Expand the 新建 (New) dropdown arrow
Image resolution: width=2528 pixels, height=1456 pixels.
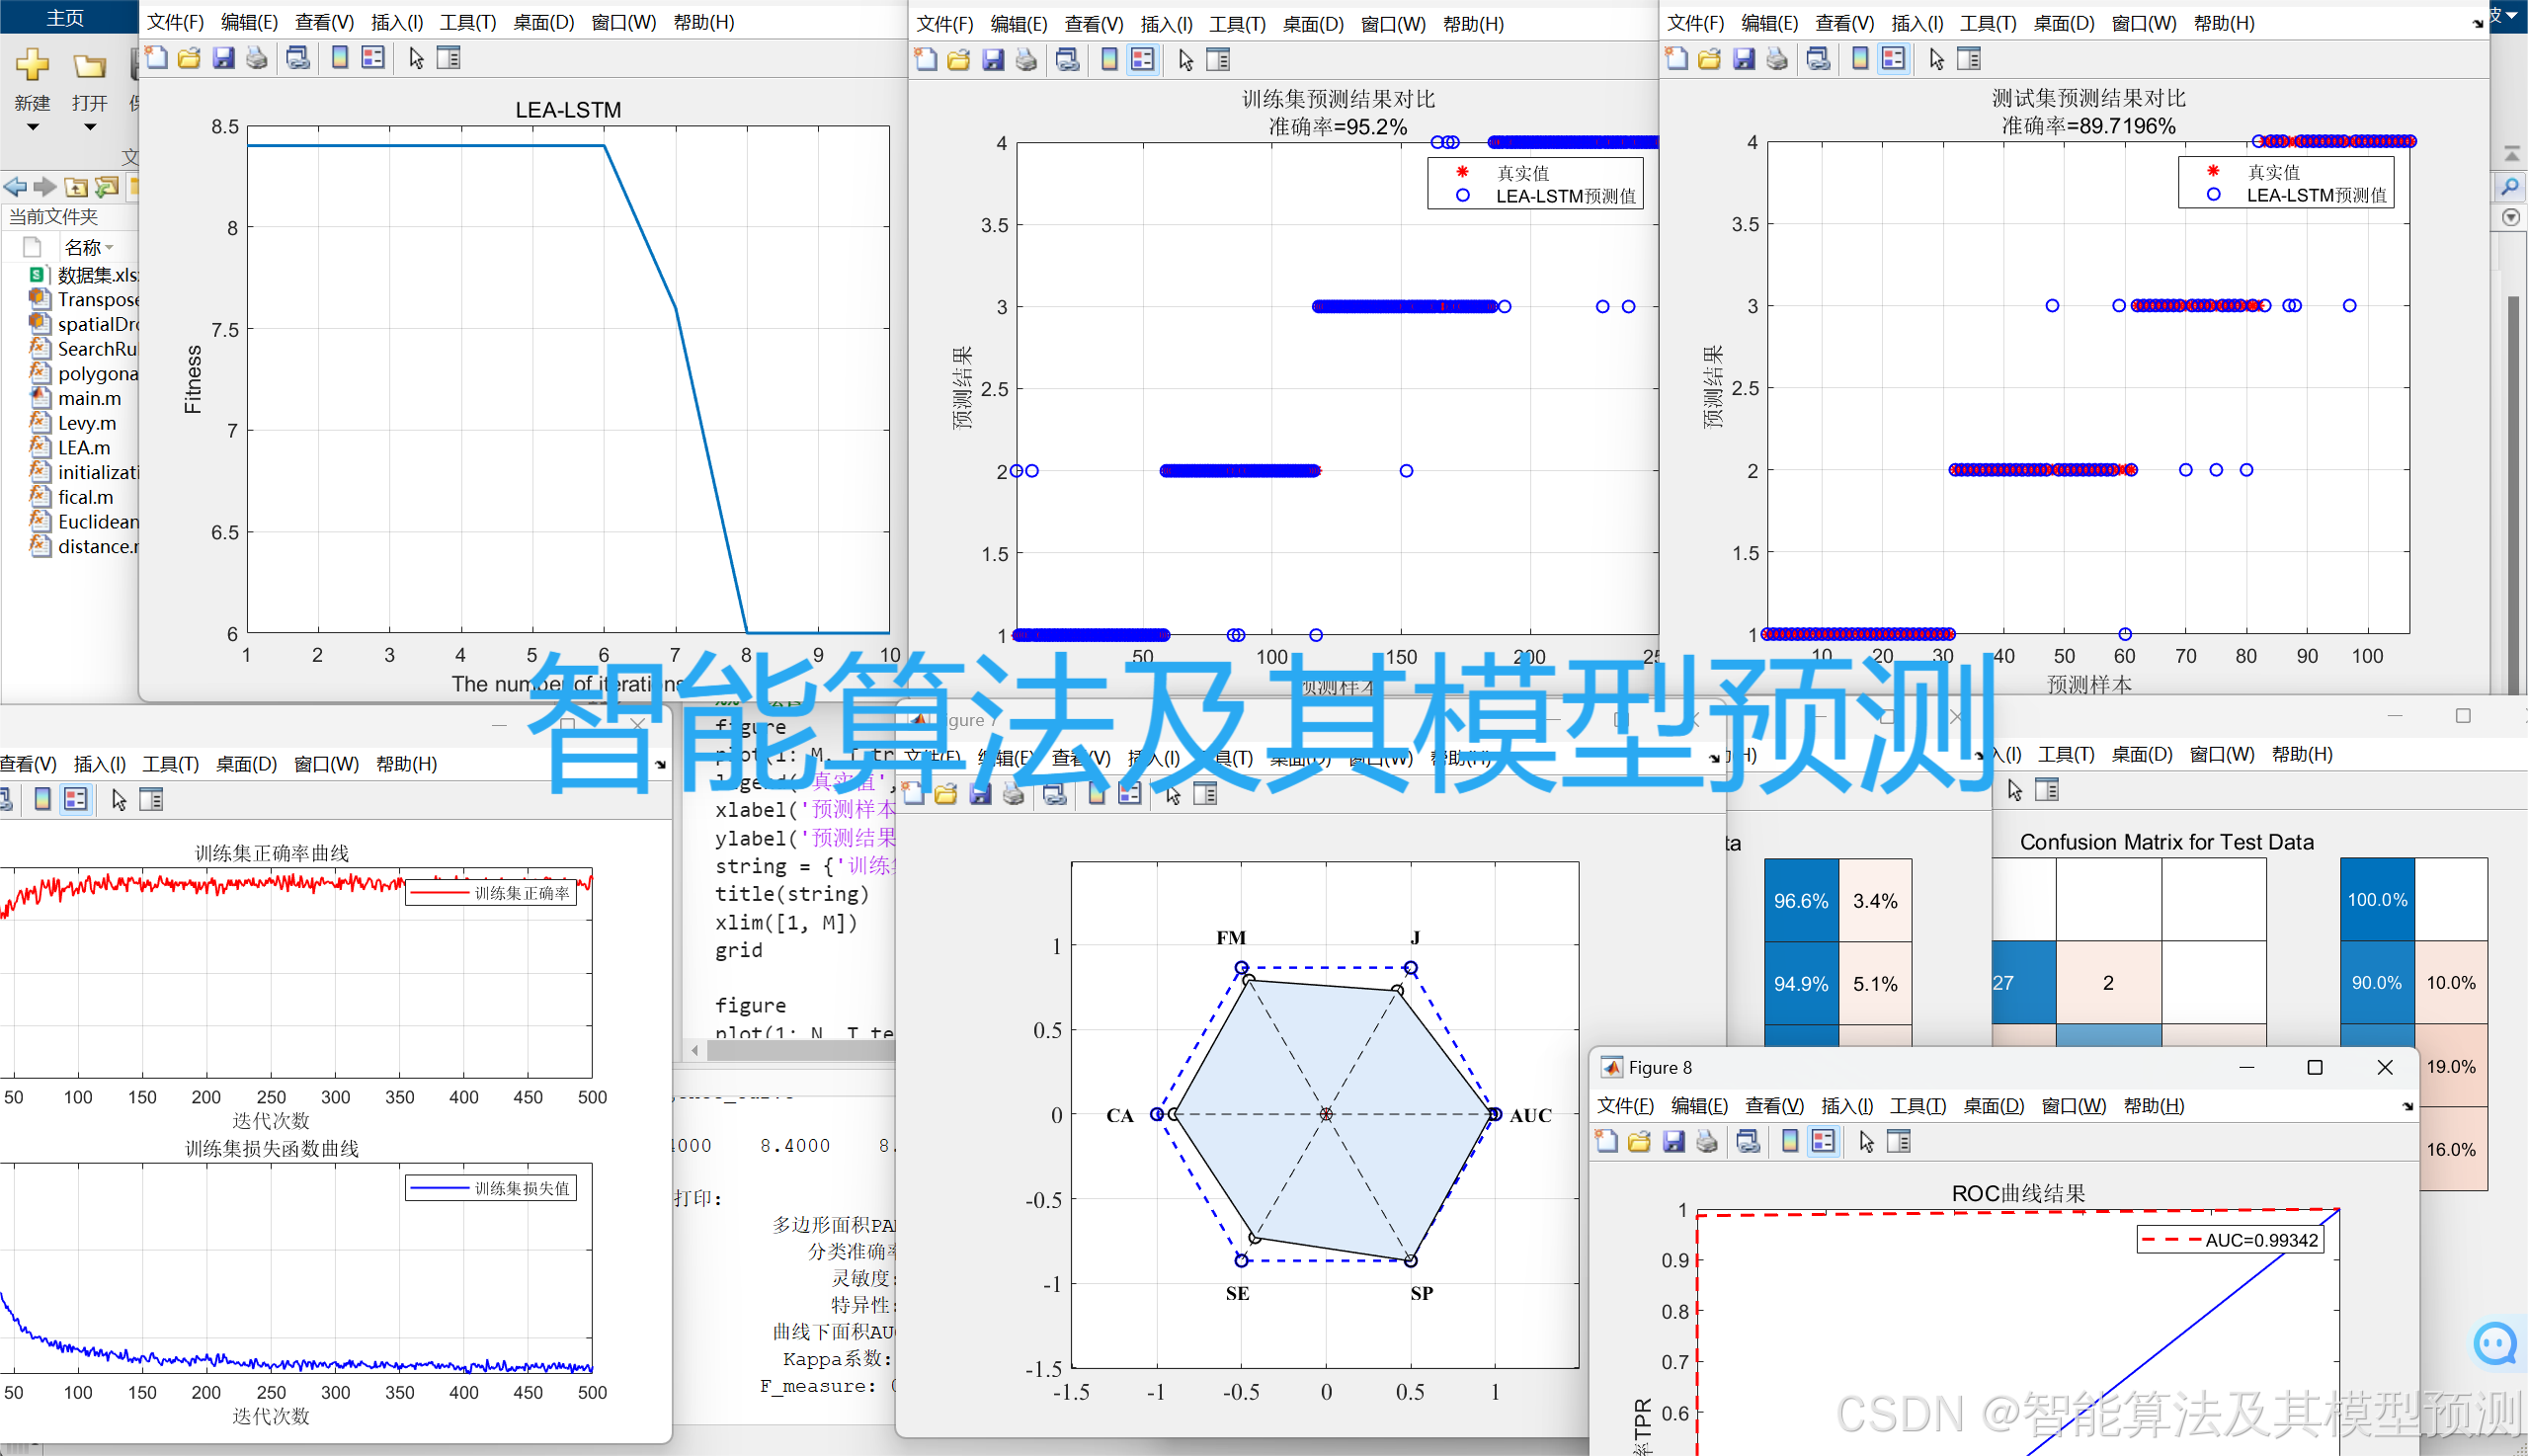pos(32,127)
